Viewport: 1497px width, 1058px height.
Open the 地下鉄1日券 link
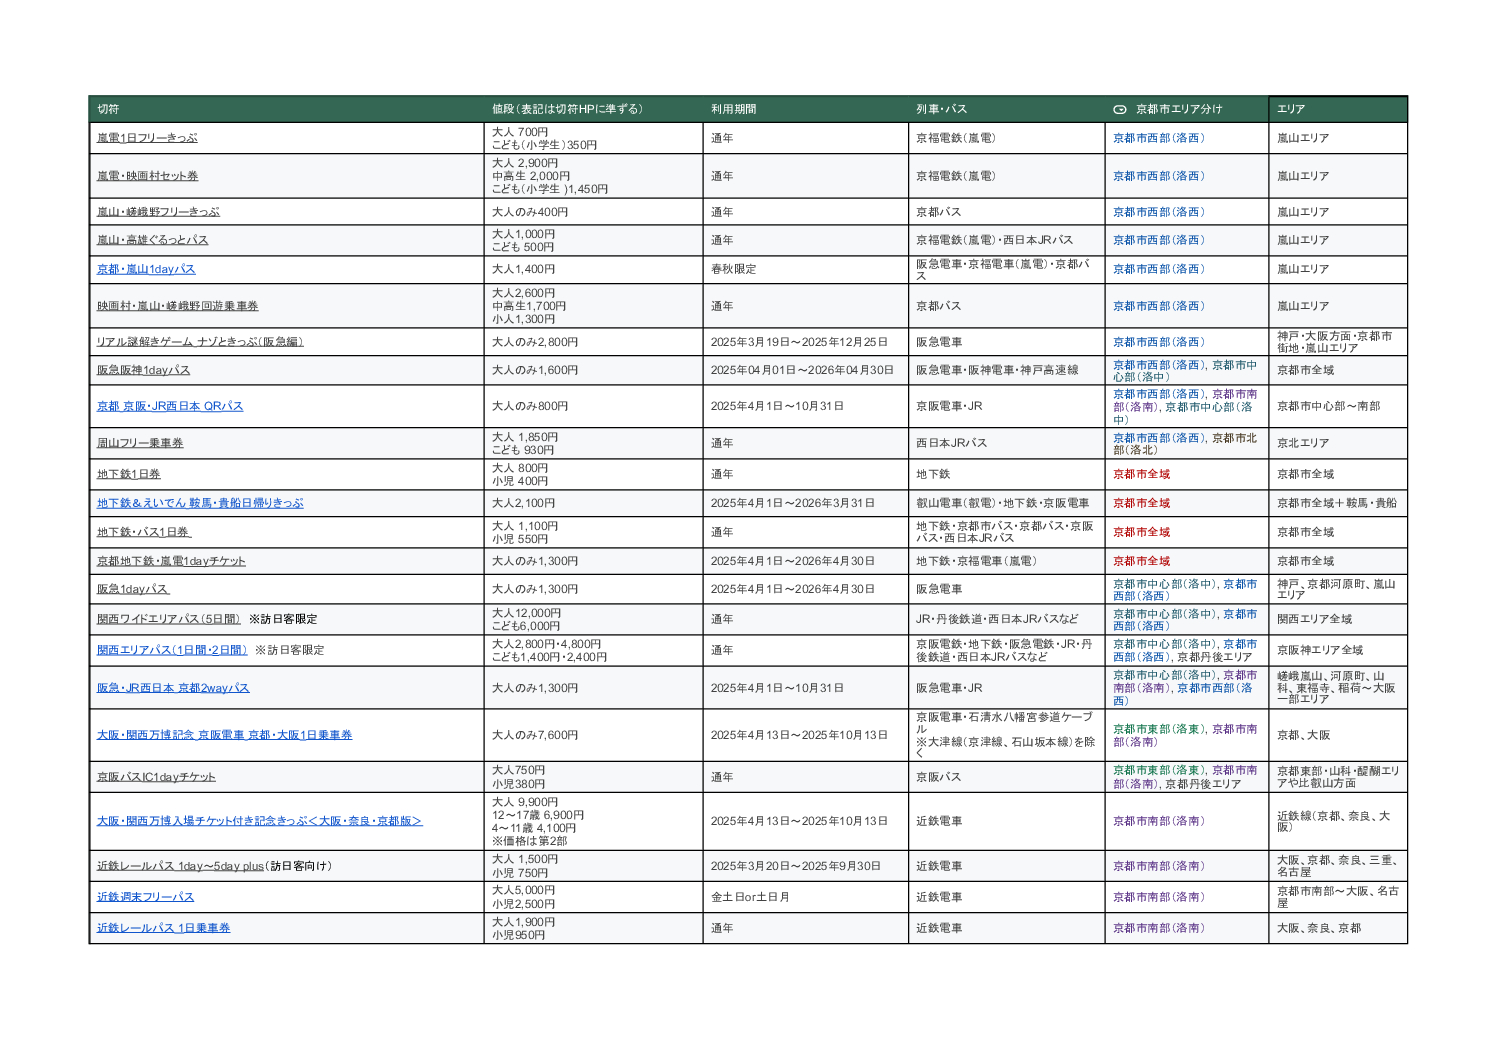tap(128, 474)
